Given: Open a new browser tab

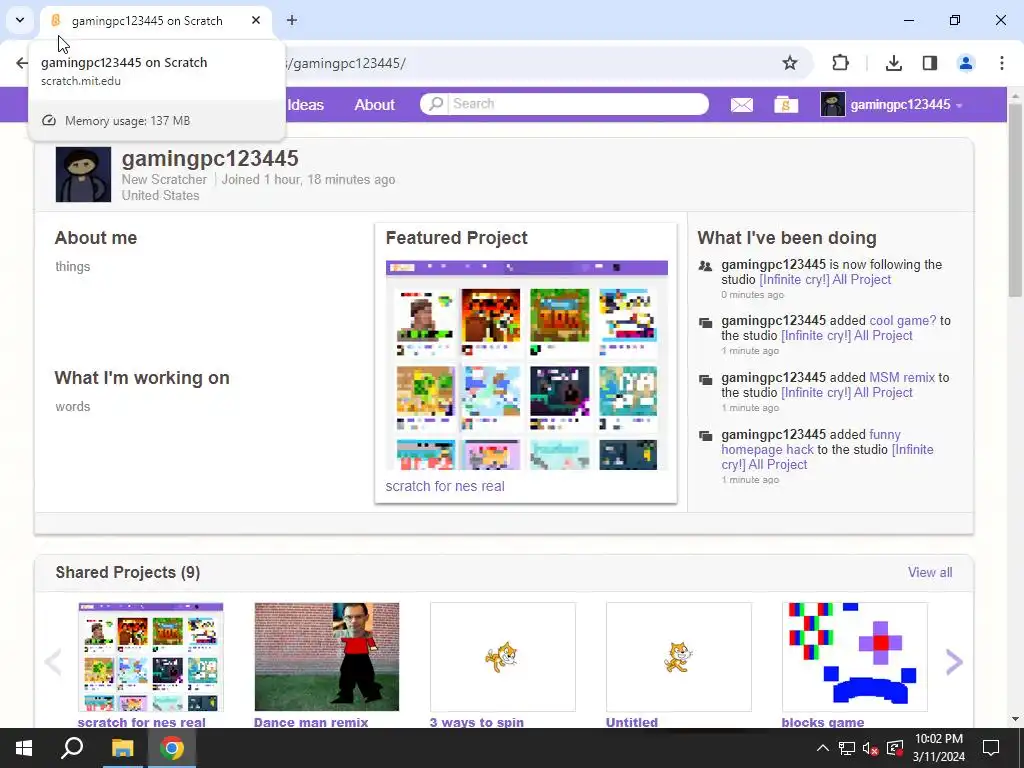Looking at the screenshot, I should point(292,20).
